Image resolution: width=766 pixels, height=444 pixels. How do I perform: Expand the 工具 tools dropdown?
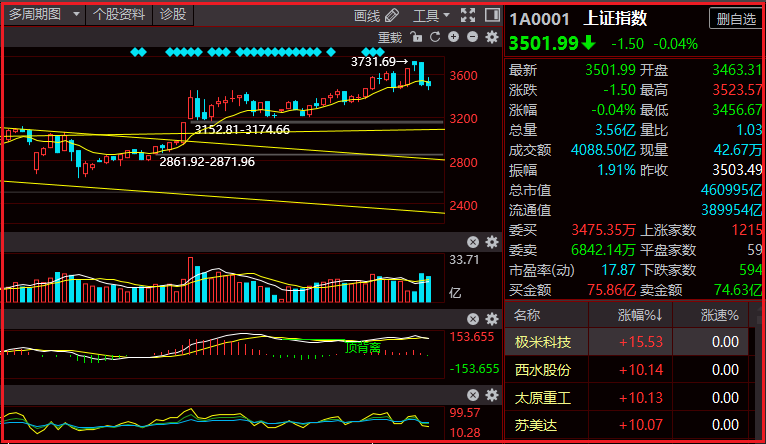(x=431, y=16)
